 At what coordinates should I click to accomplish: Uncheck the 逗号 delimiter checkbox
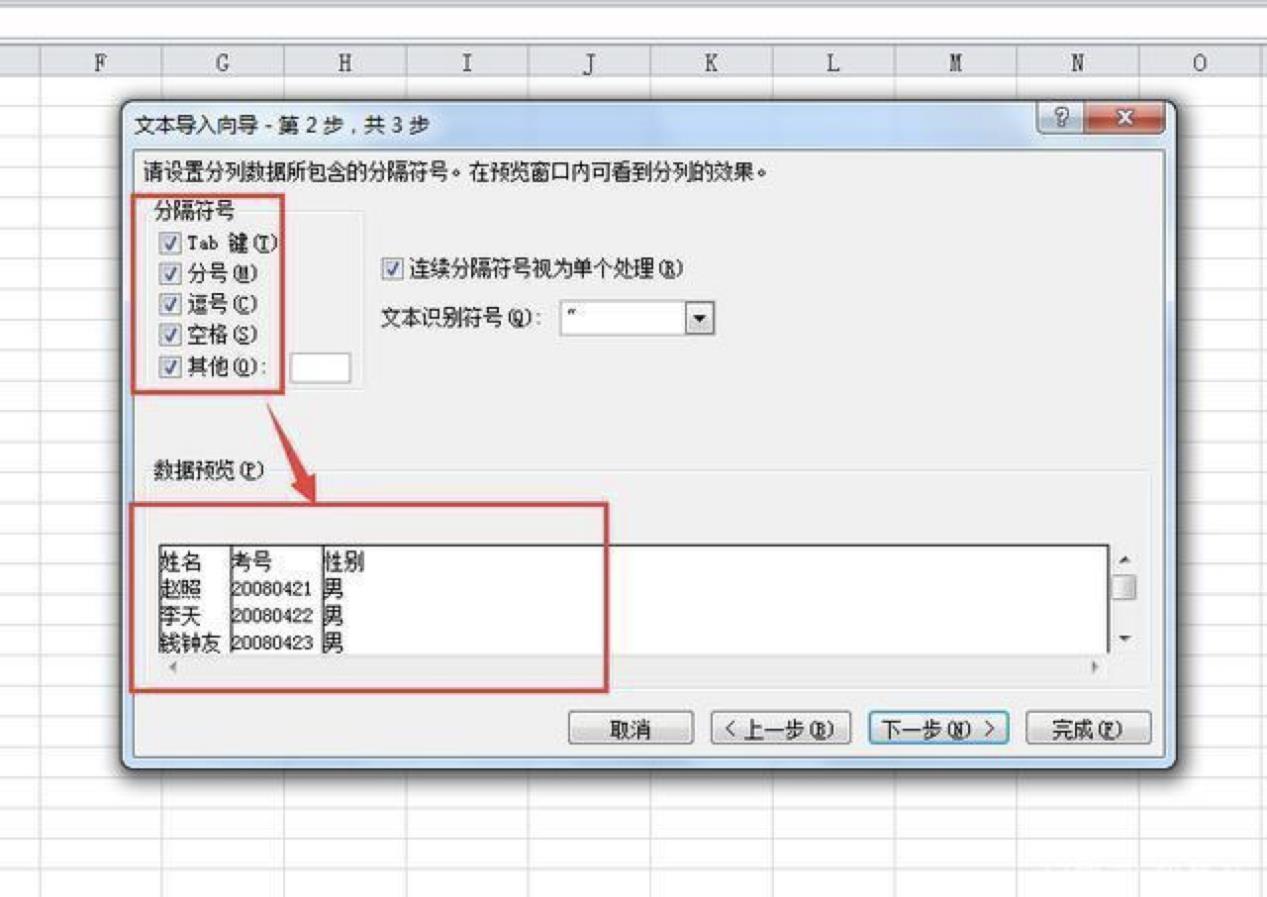point(169,304)
